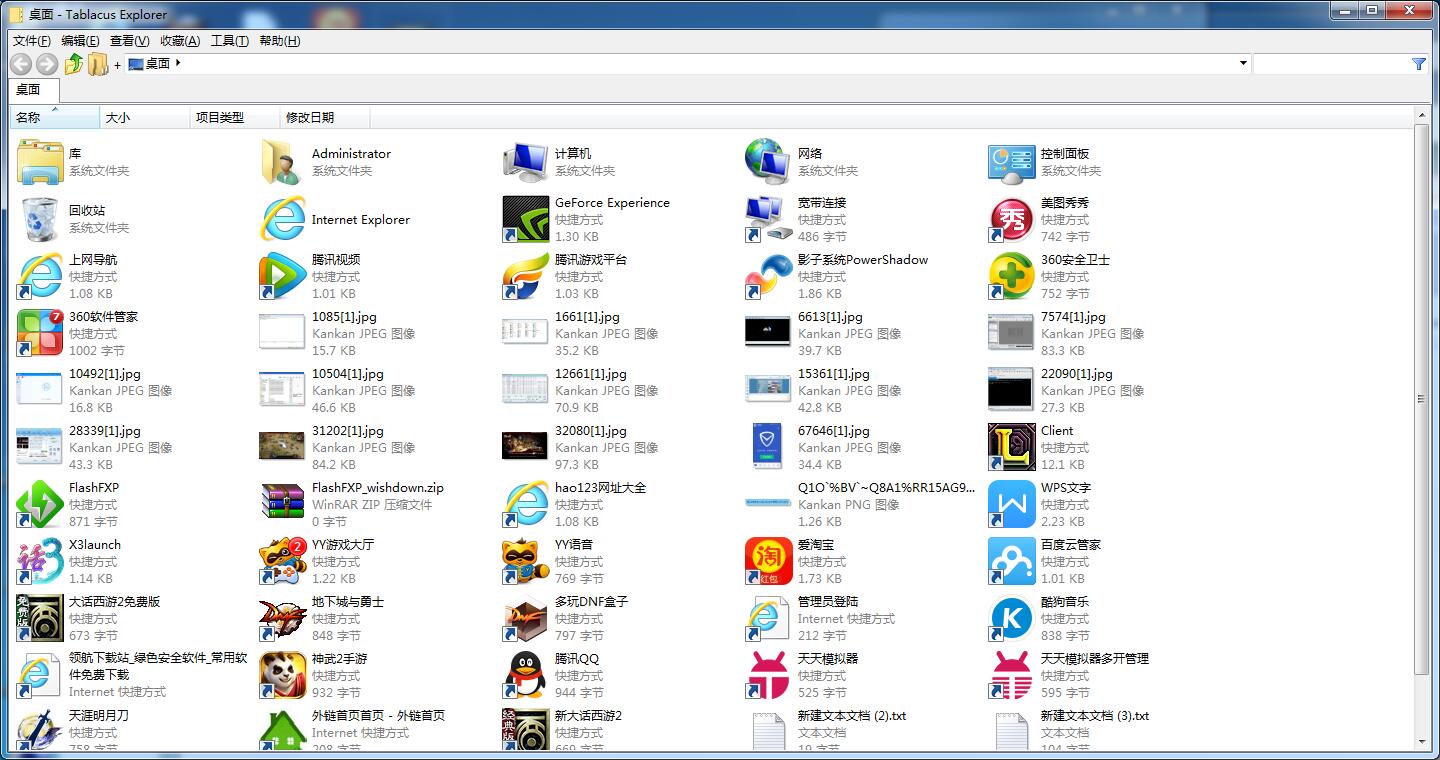The height and width of the screenshot is (760, 1440).
Task: Click the scrollbar down arrow
Action: coord(1422,742)
